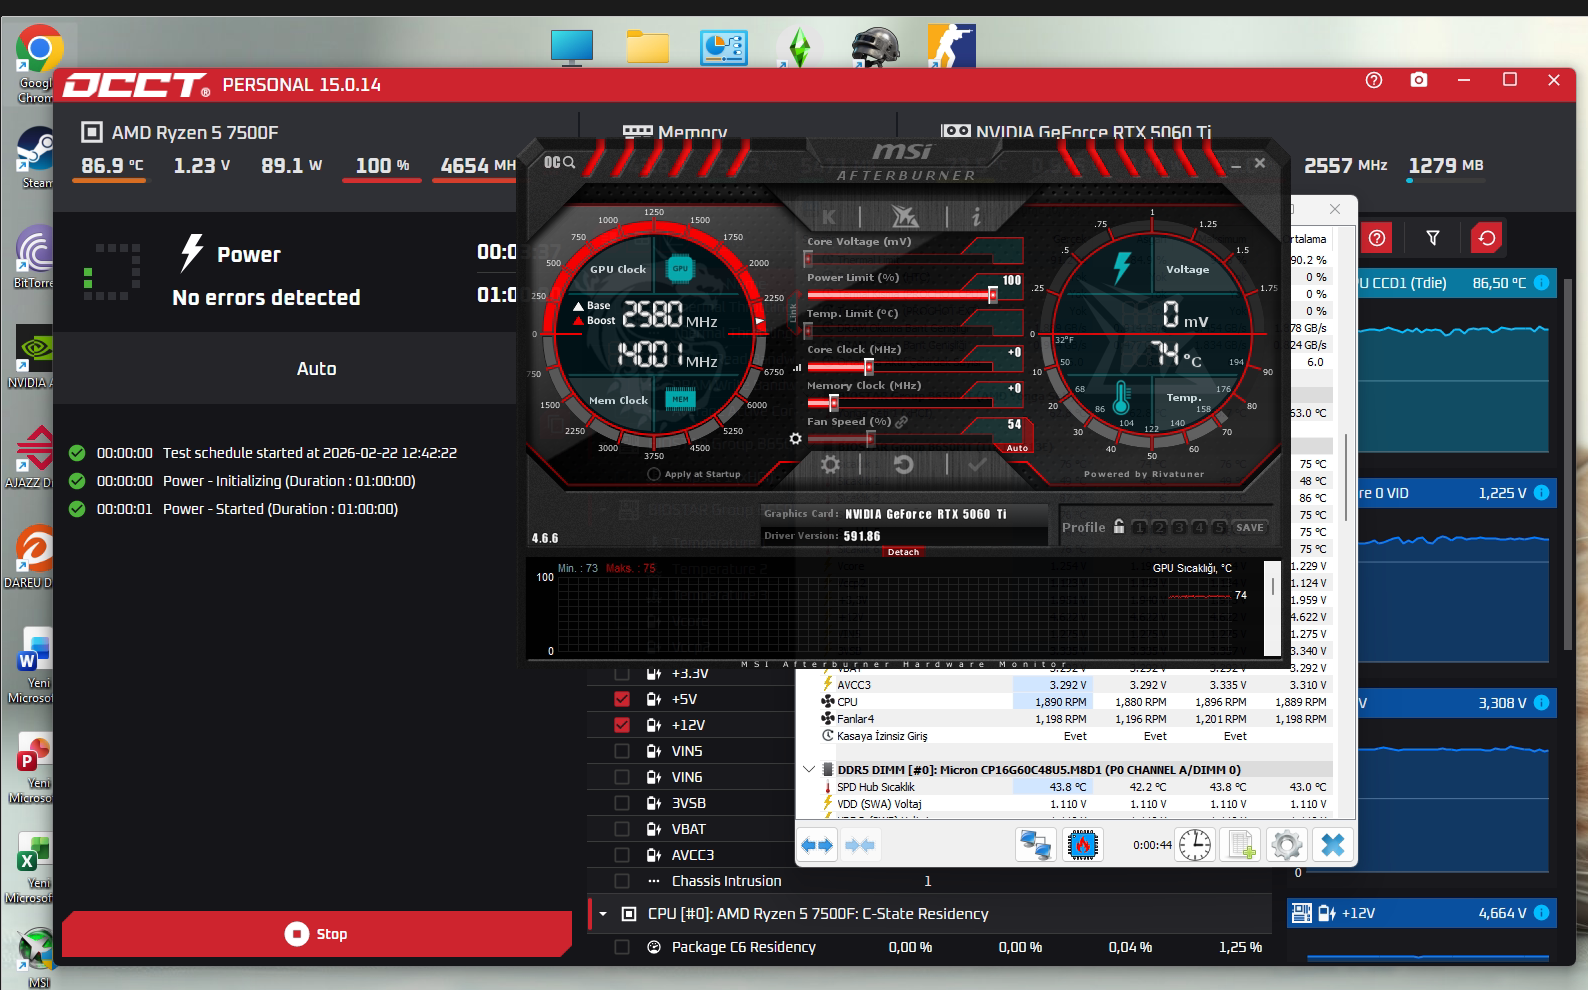This screenshot has height=990, width=1588.
Task: Click the MEM chip icon on clock gauge
Action: [680, 399]
